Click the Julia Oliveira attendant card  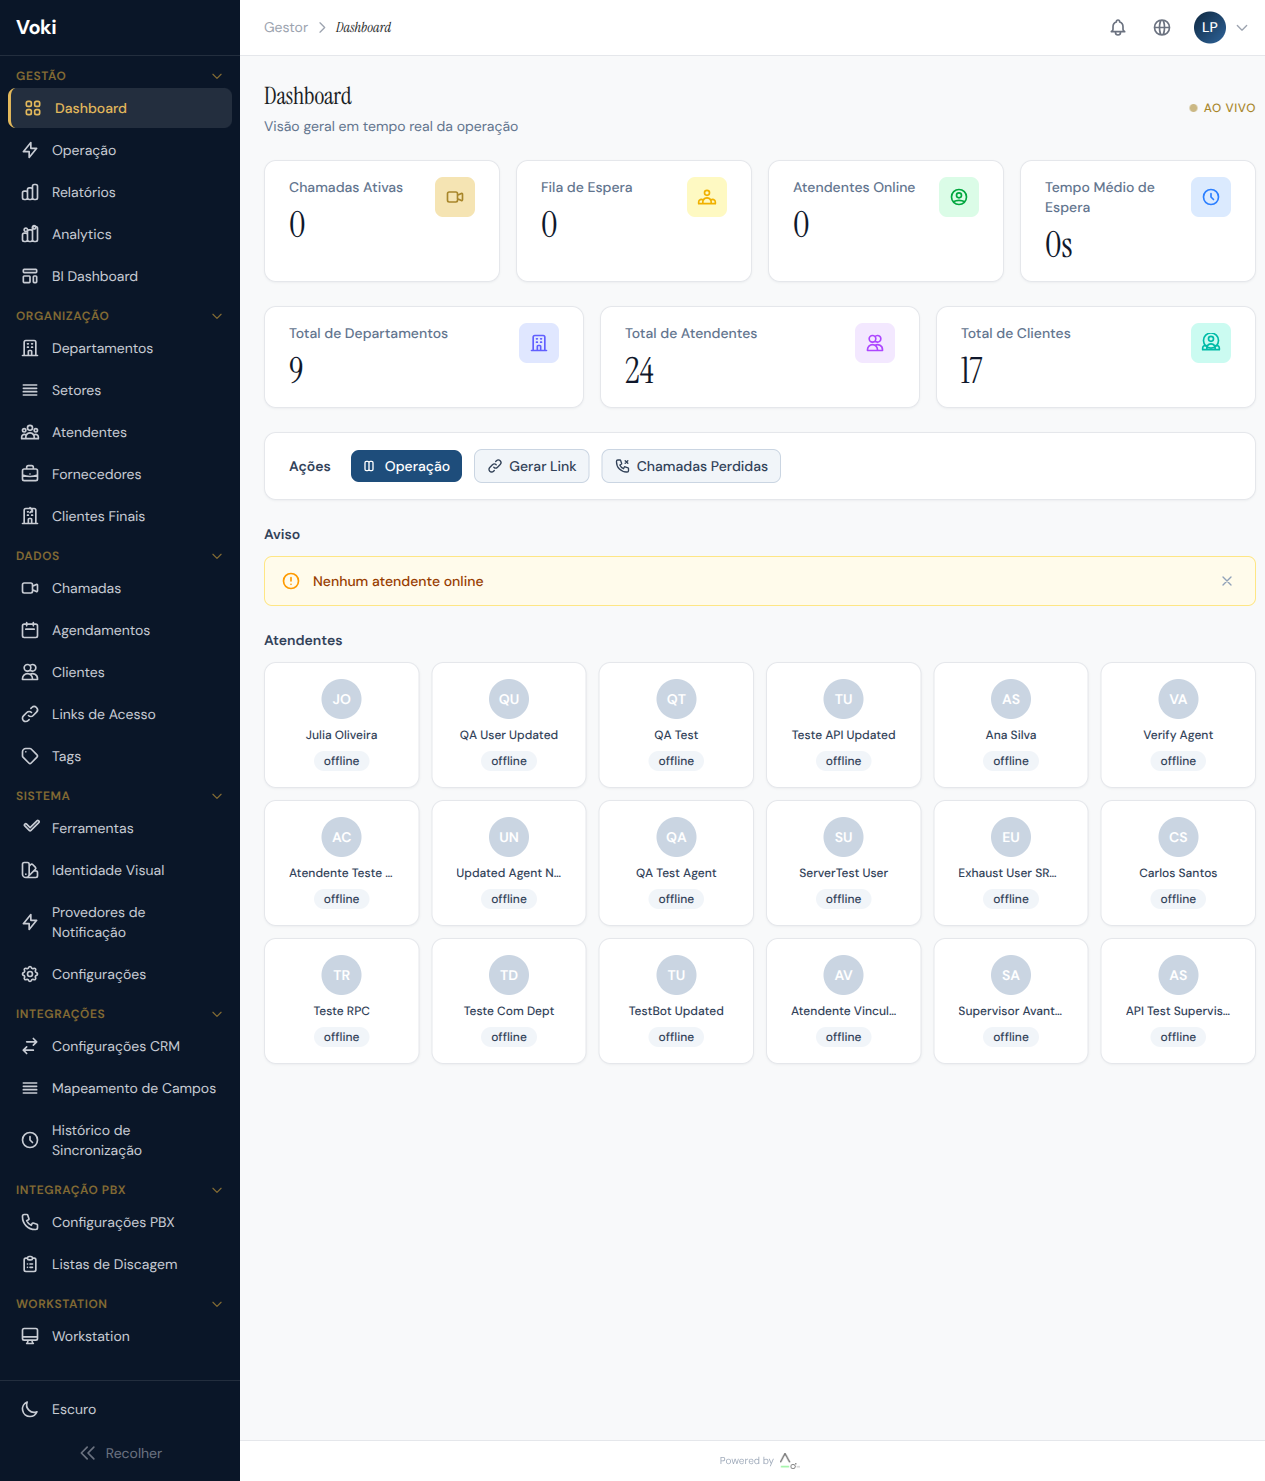pos(341,725)
